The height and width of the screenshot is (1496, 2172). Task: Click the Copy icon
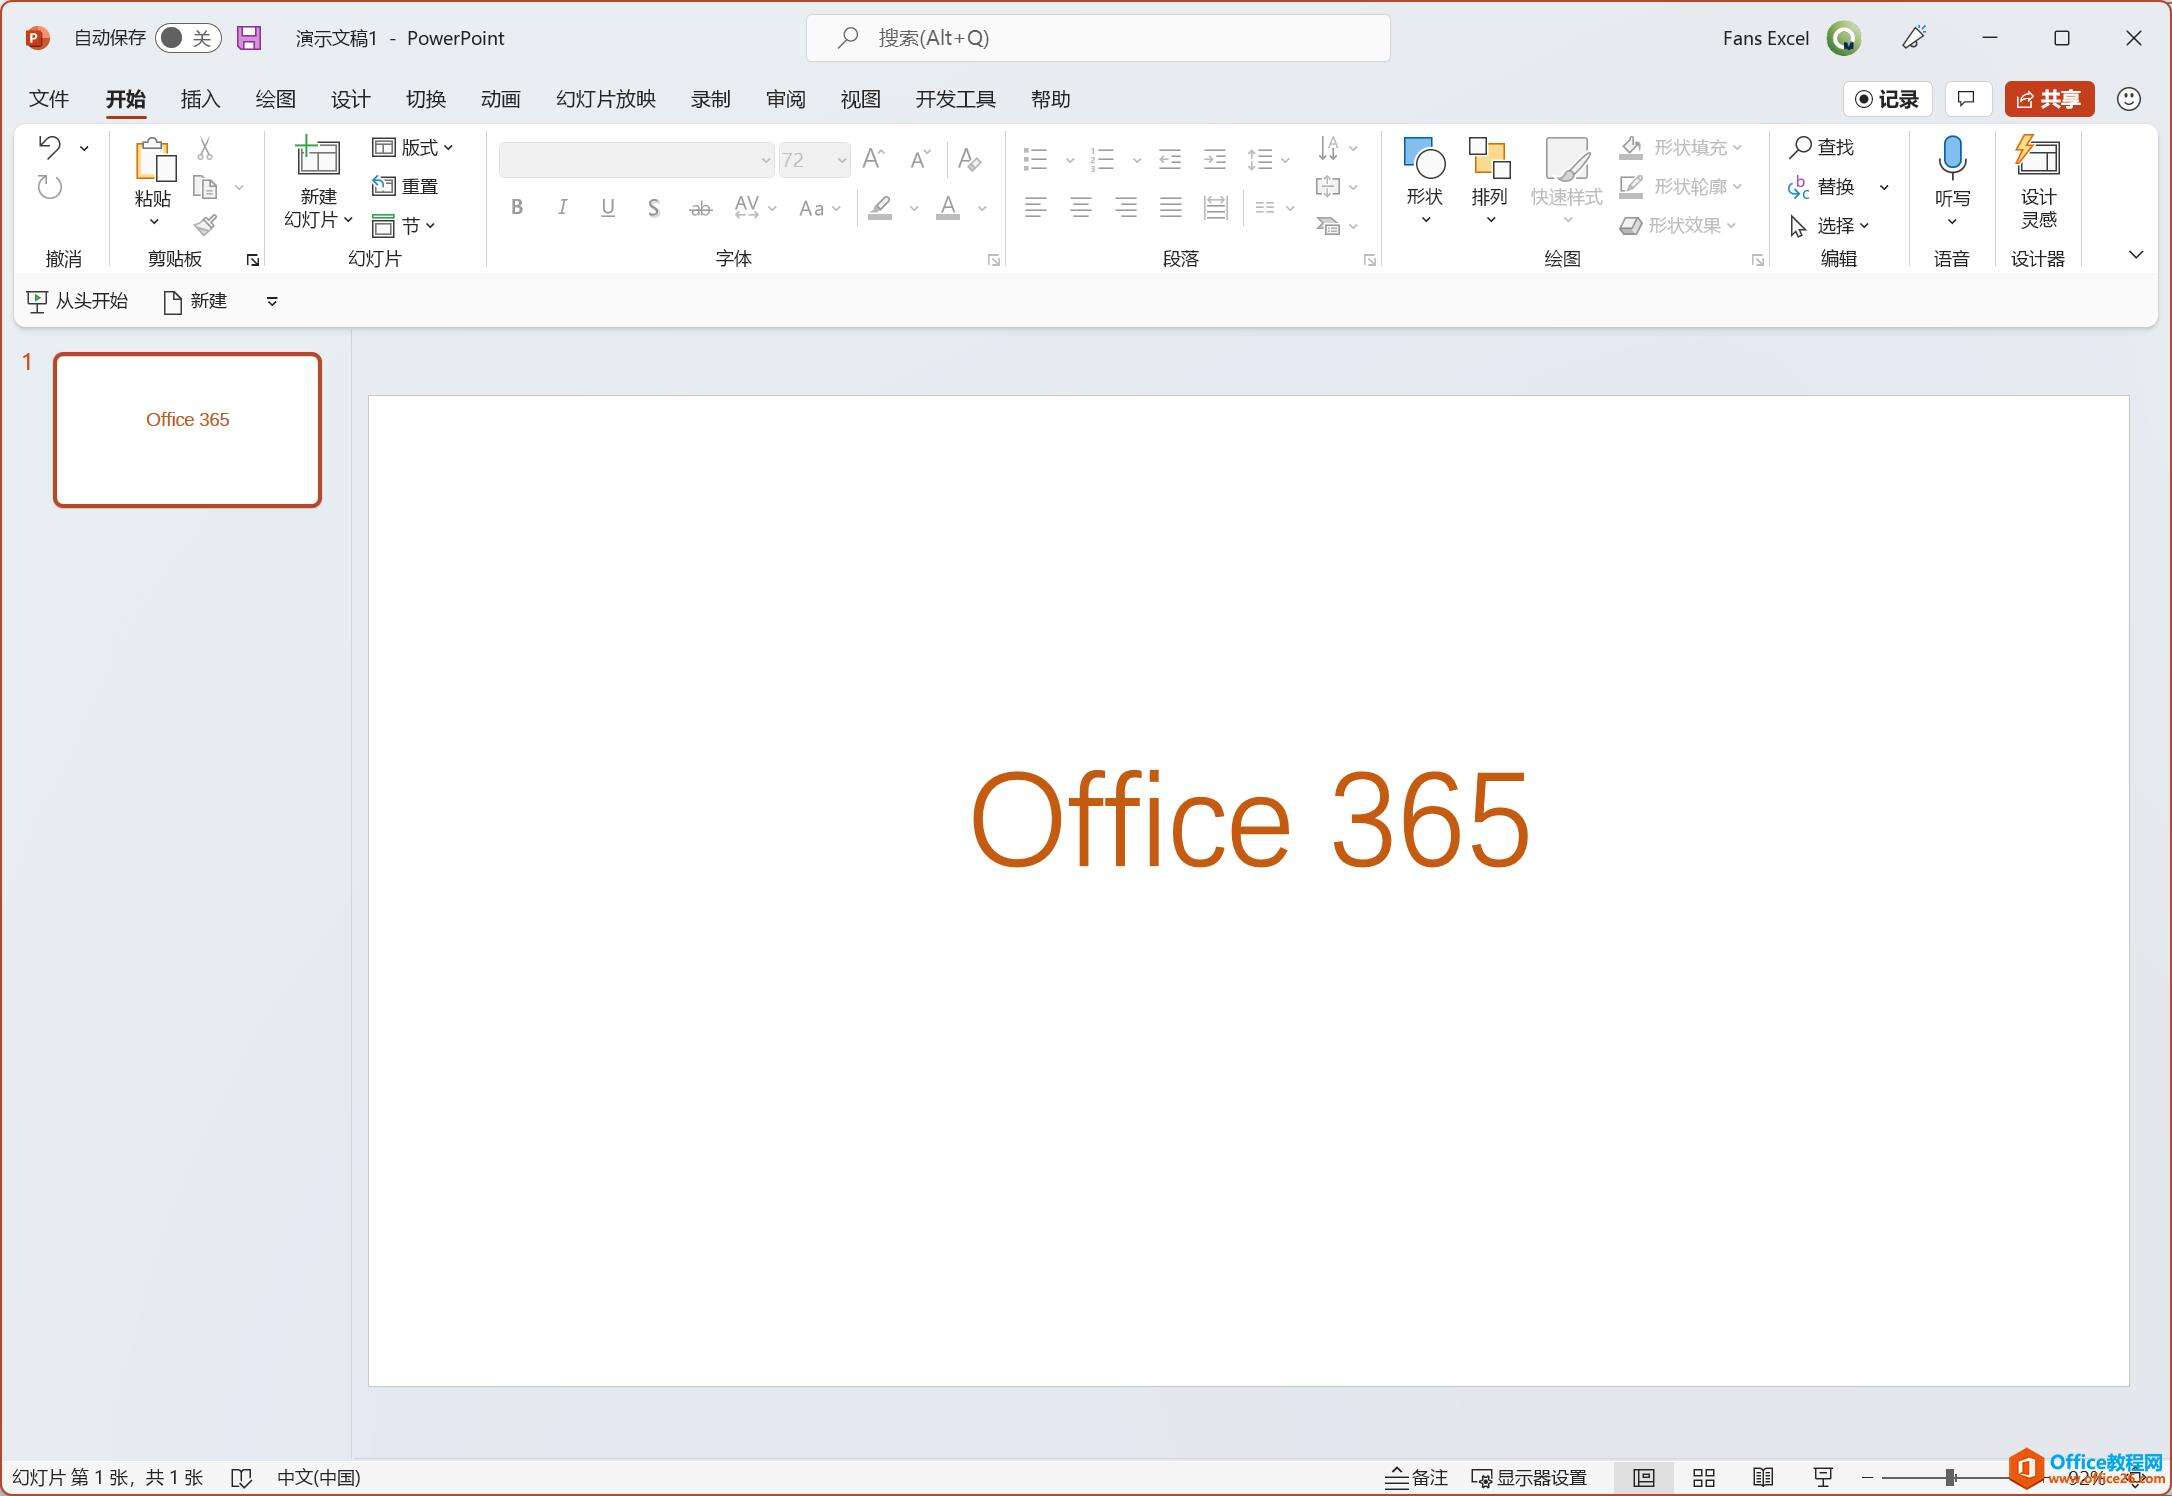point(205,187)
